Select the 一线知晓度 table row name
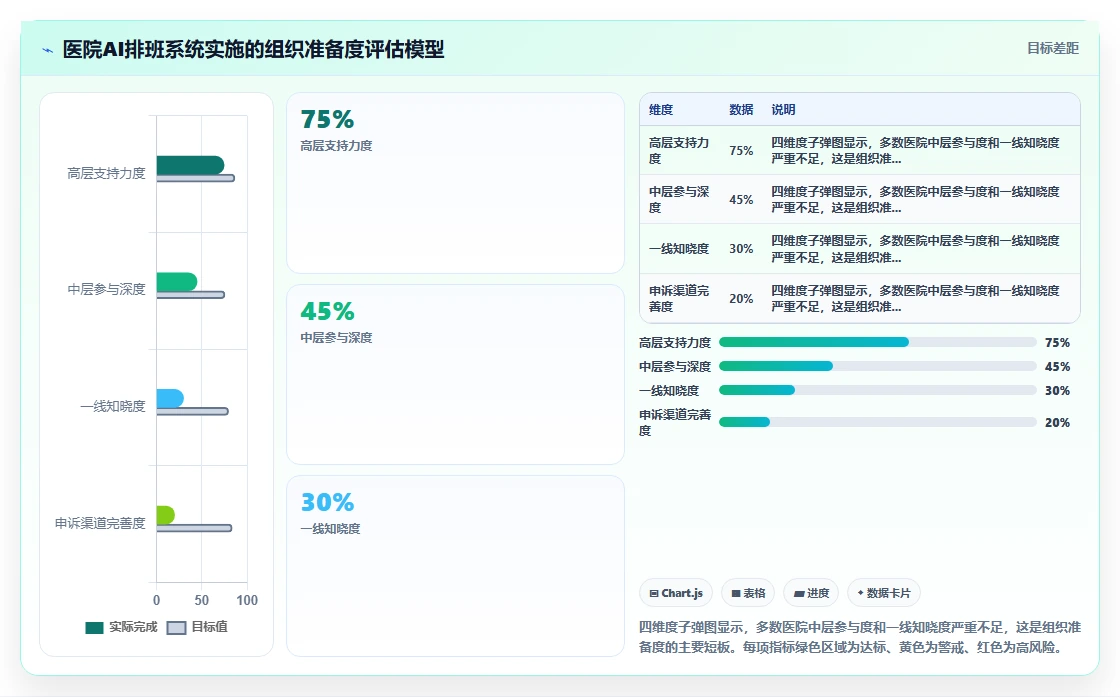Screen dimensions: 1120x697 point(679,249)
